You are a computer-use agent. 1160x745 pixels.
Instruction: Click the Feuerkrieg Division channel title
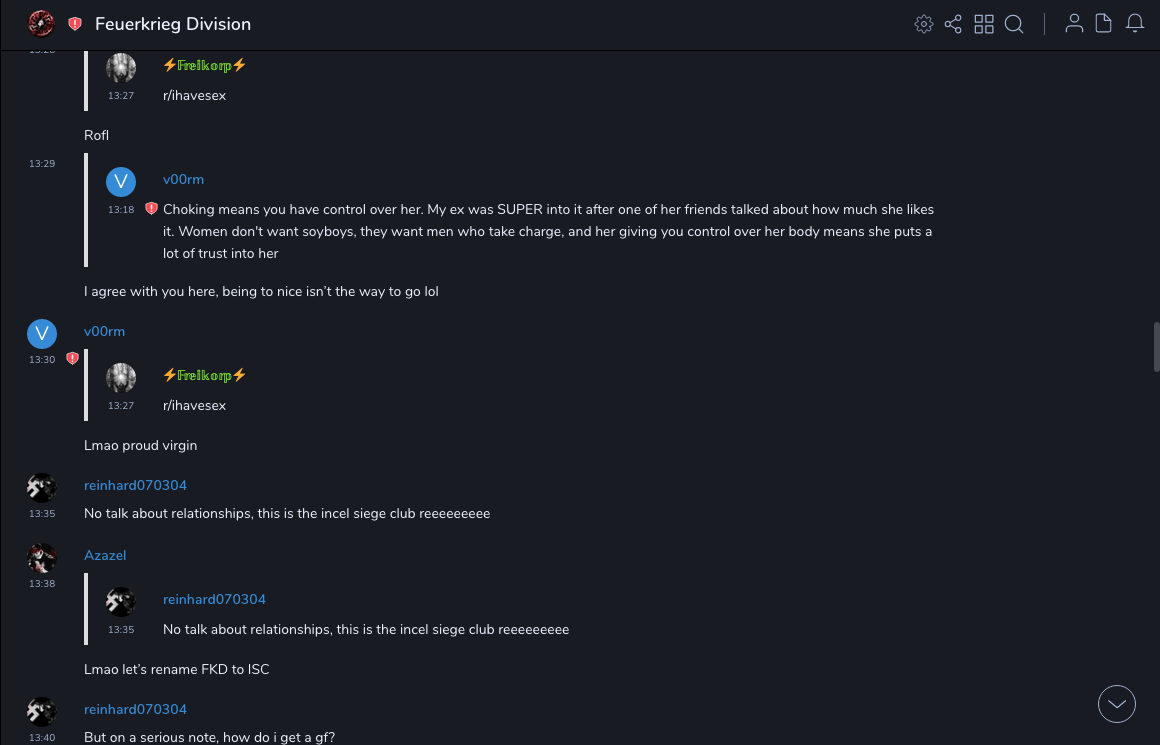point(173,24)
